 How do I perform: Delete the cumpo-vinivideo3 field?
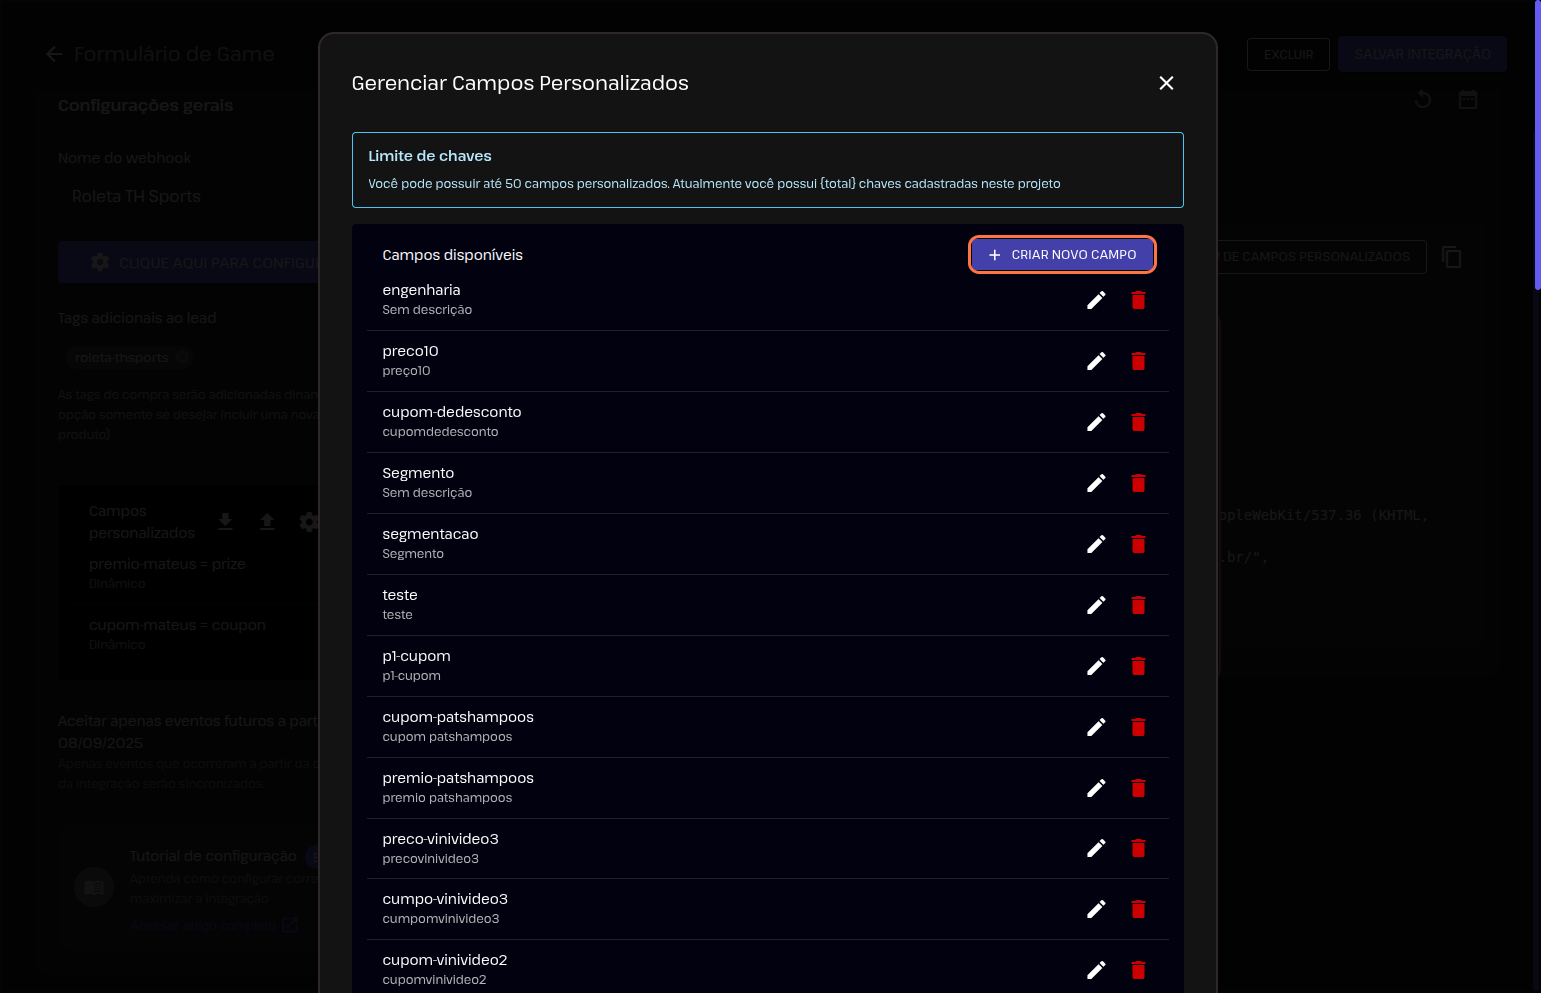[x=1138, y=909]
